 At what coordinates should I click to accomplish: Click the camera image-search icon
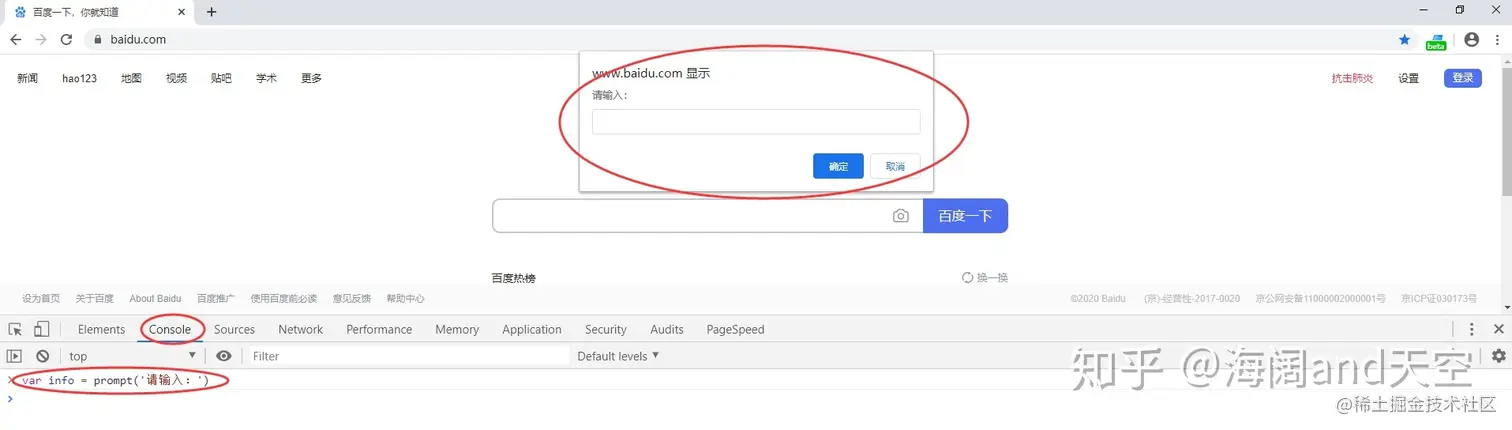[x=901, y=216]
